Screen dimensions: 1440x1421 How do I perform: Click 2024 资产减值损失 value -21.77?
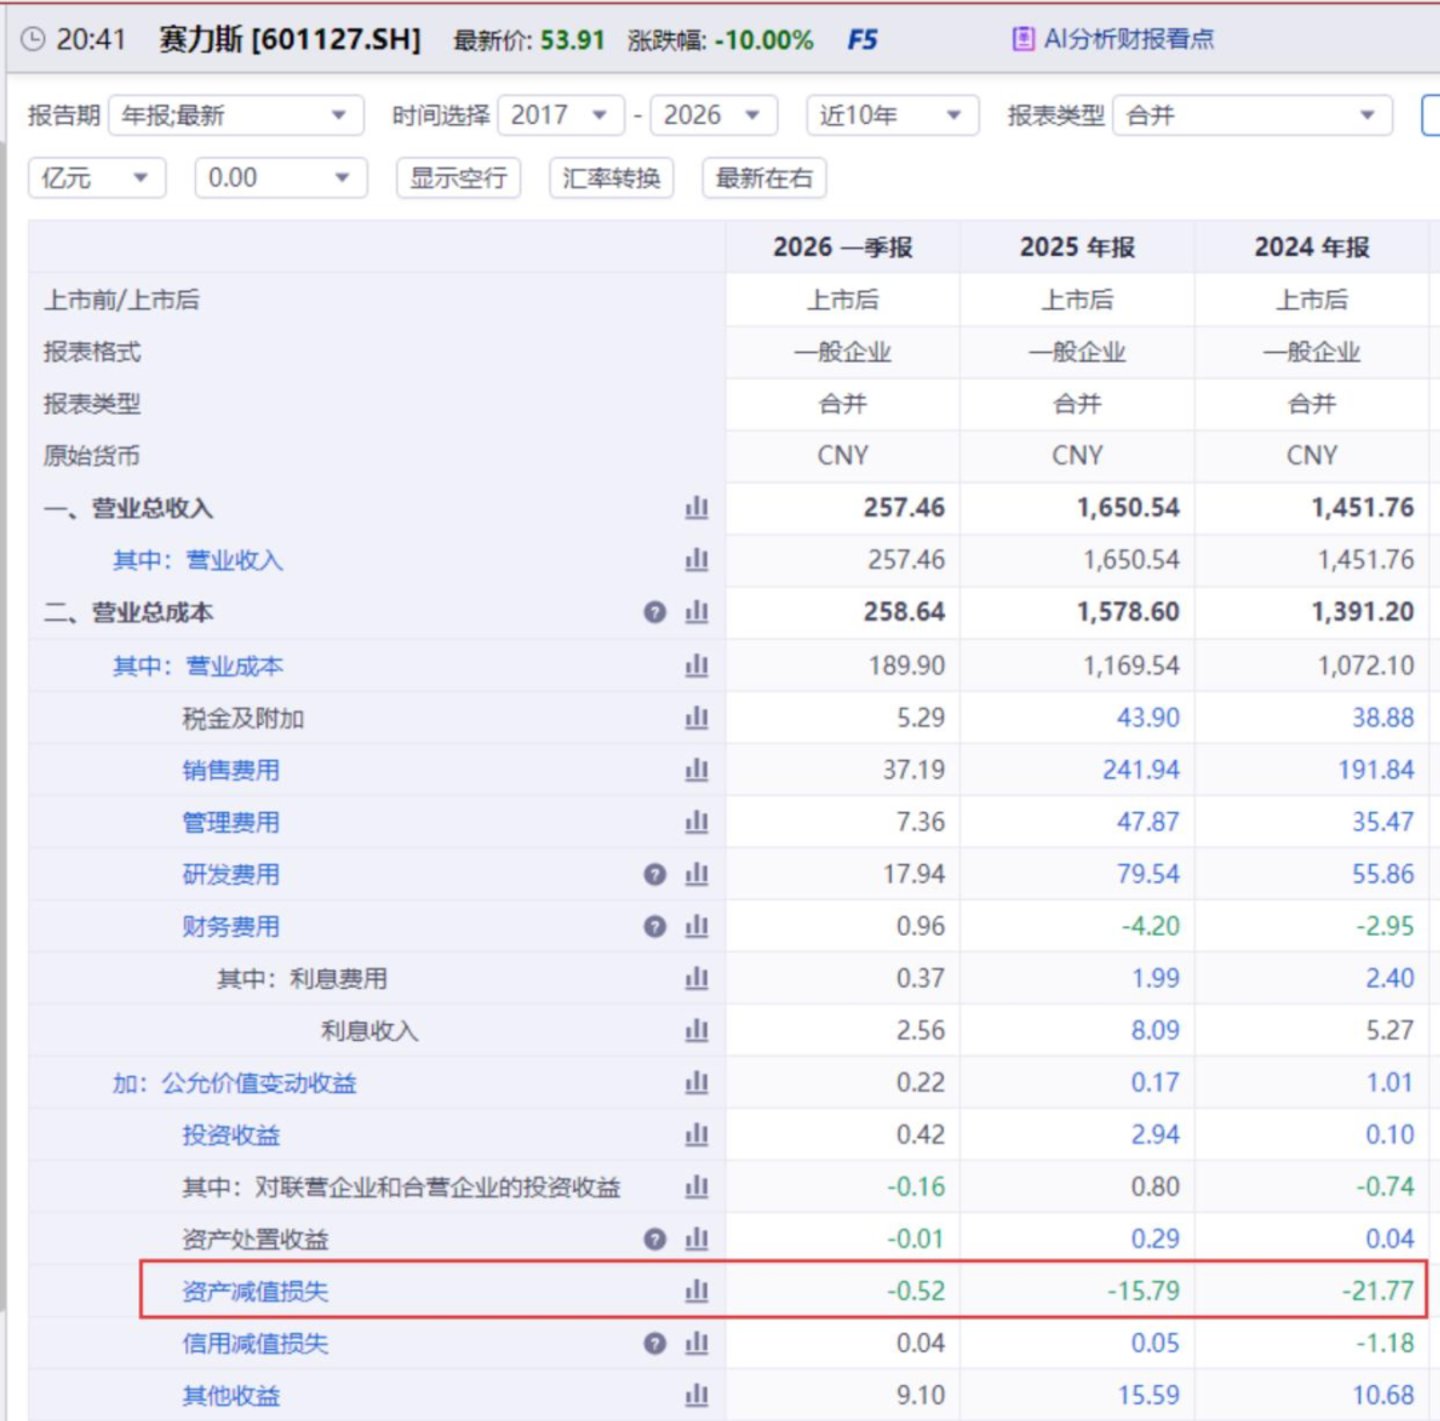pyautogui.click(x=1378, y=1291)
